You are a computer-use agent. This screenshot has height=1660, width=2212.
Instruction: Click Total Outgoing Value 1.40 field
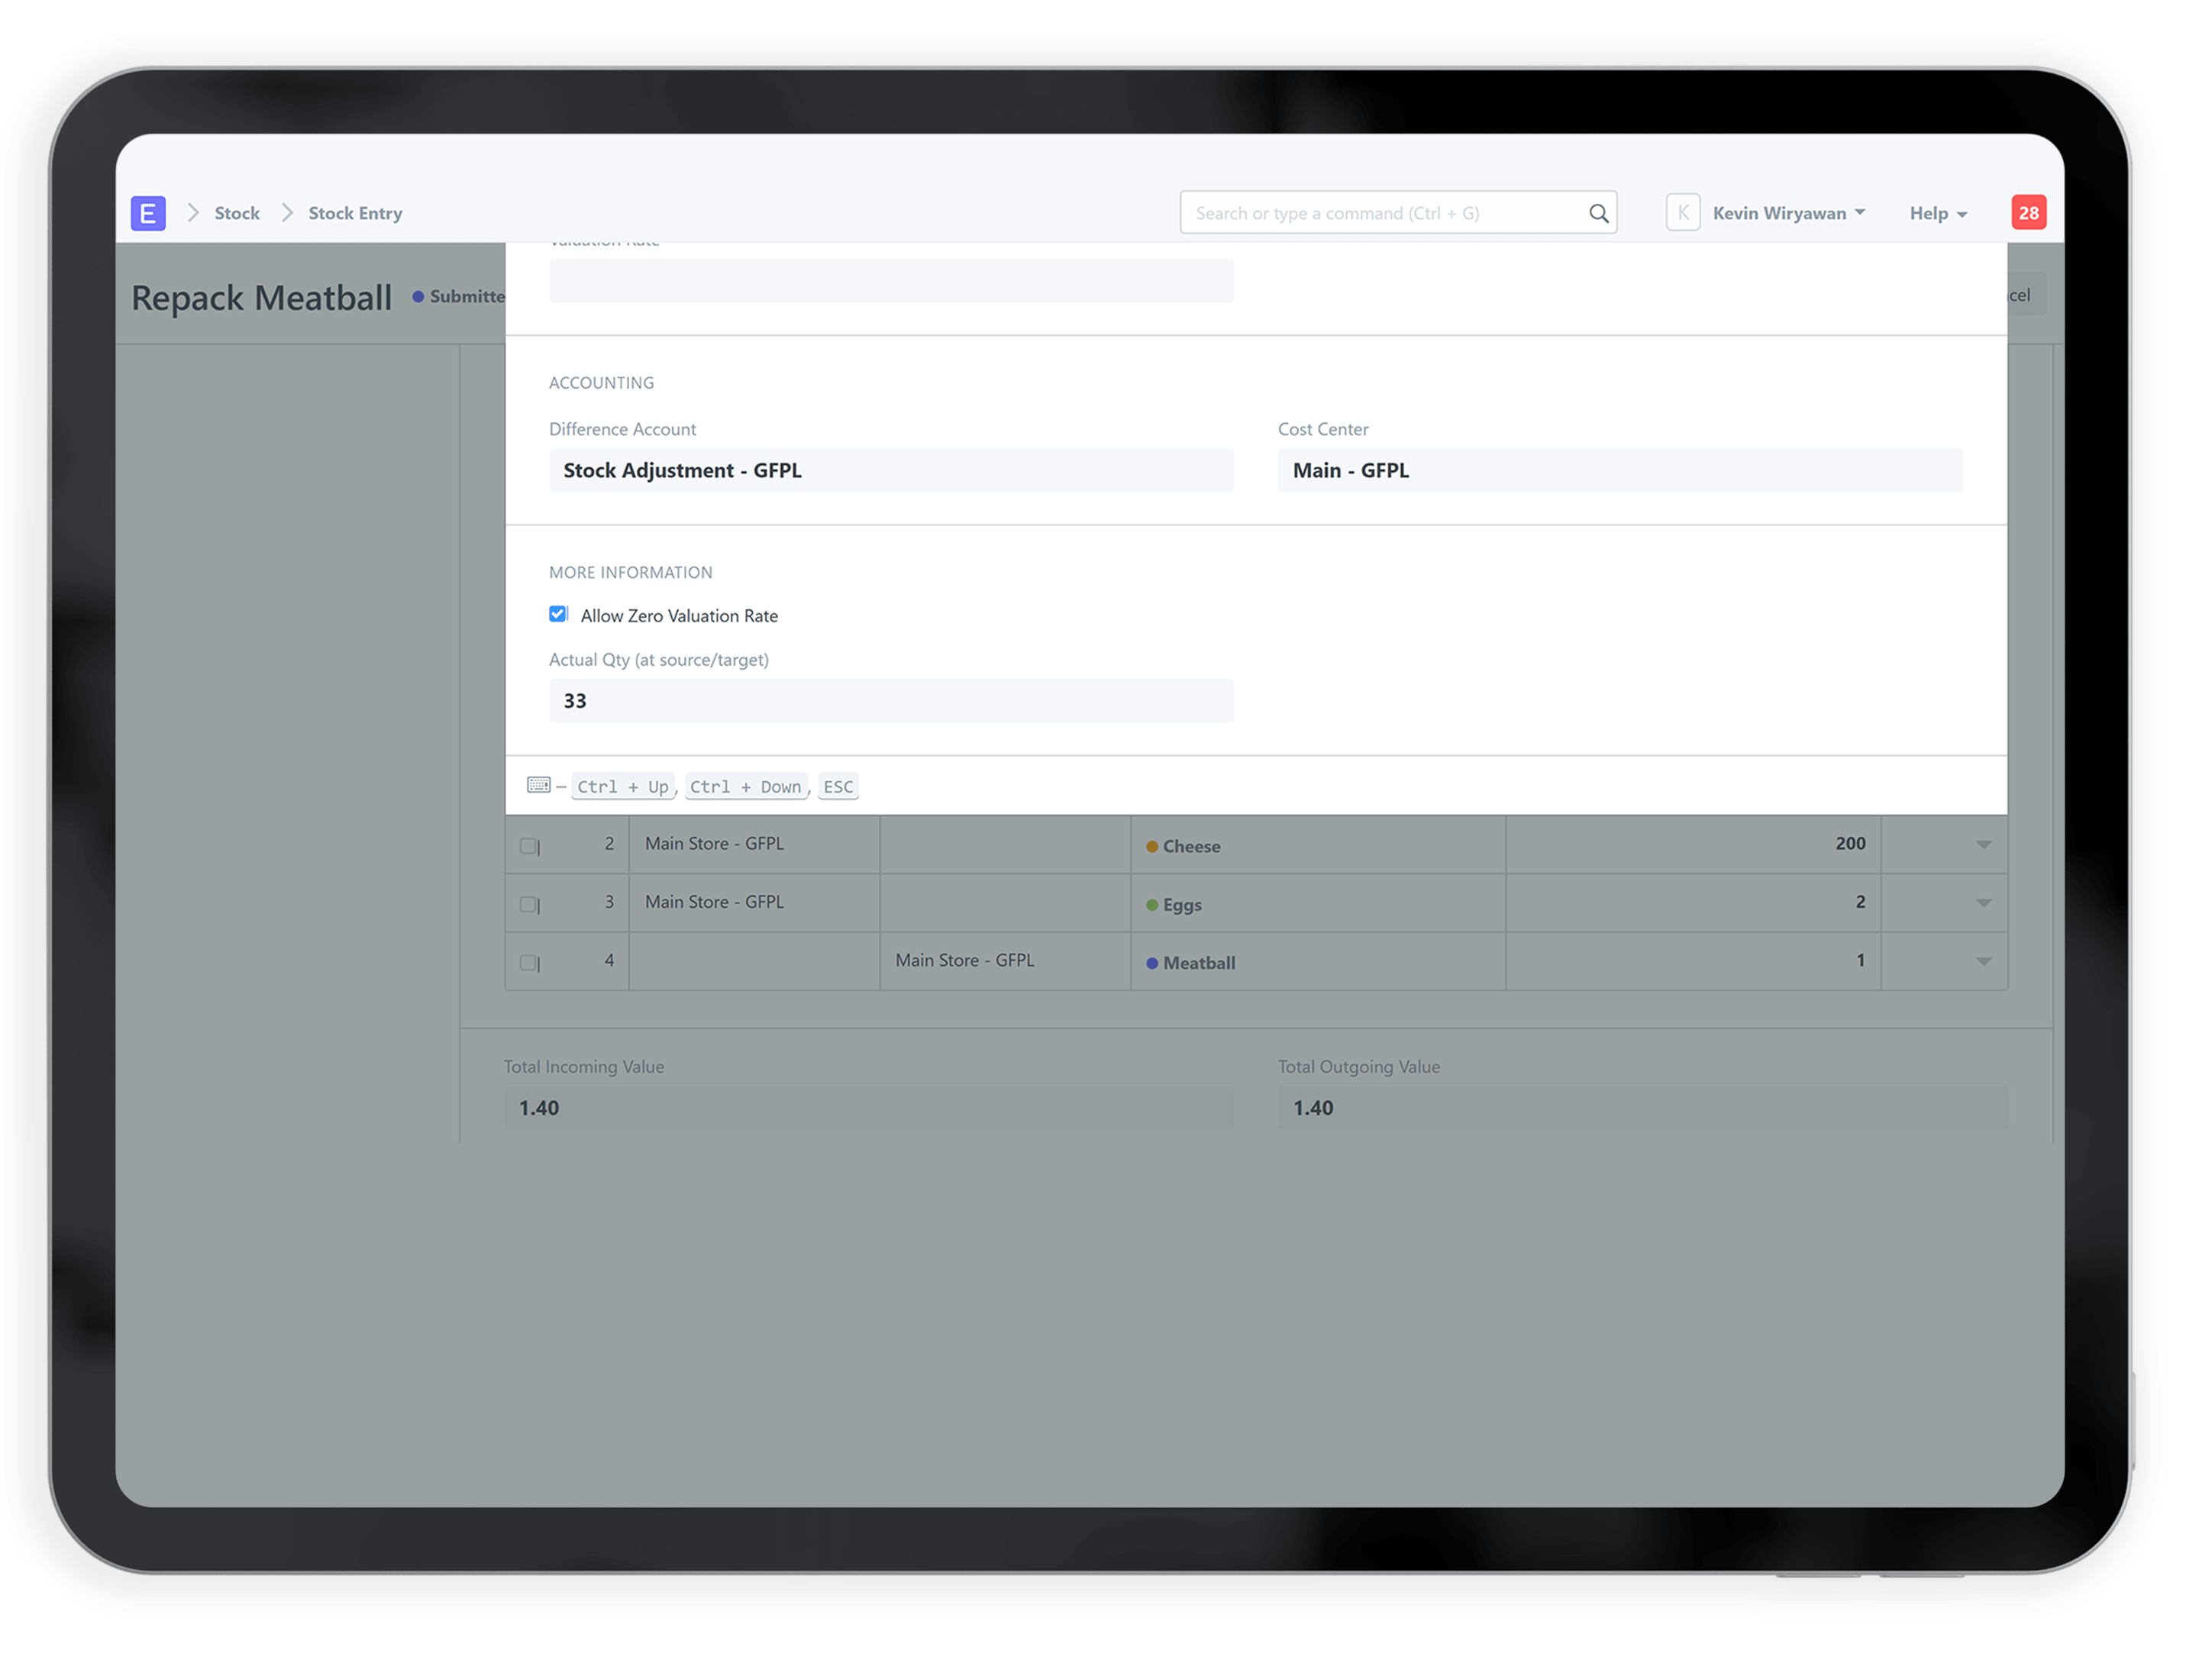(x=1642, y=1108)
